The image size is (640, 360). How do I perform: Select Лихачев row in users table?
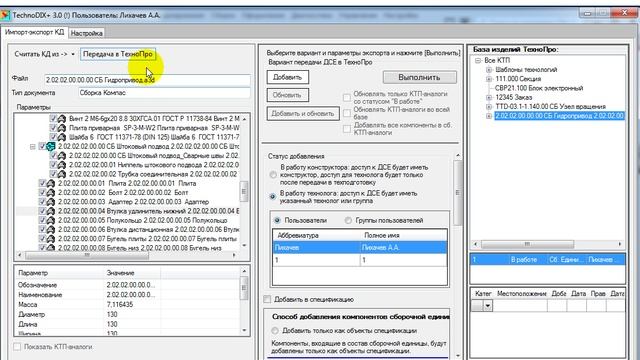point(360,248)
